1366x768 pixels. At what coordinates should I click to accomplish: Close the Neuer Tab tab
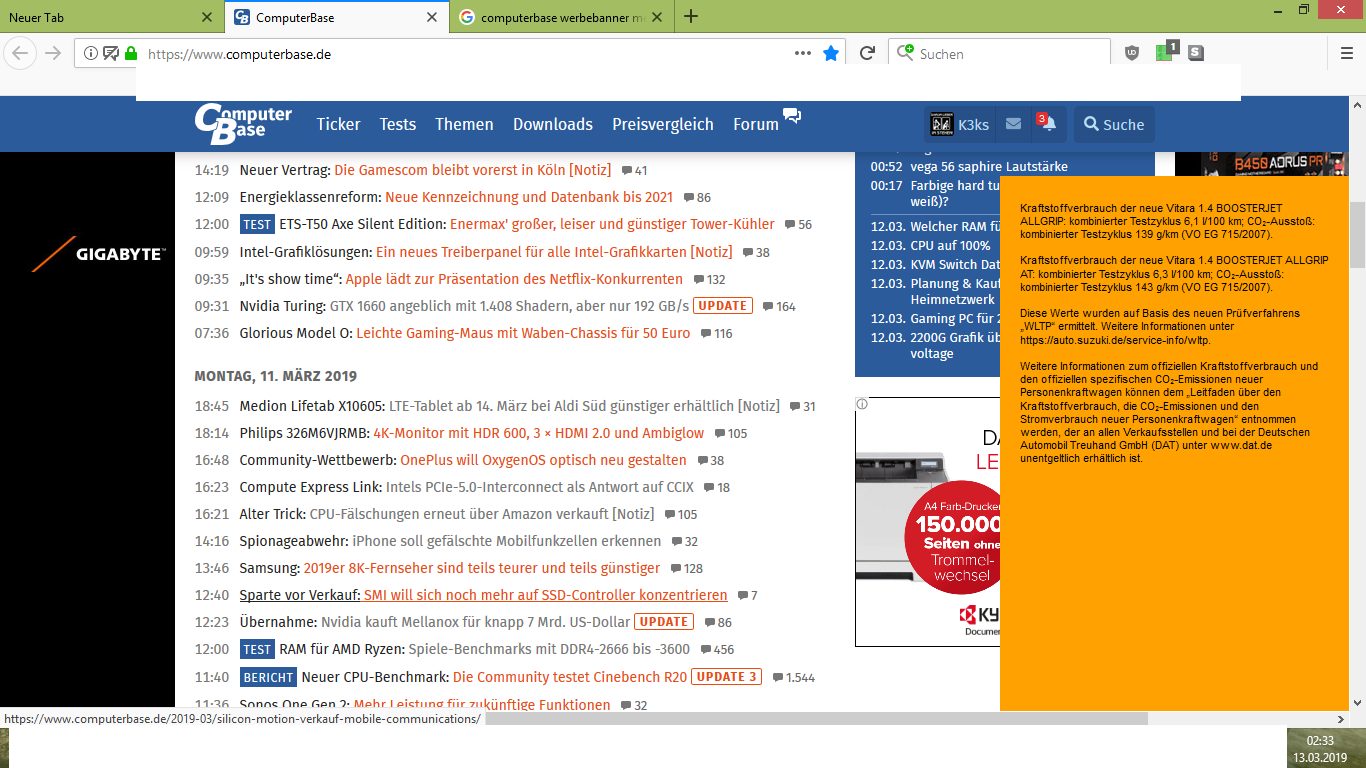[207, 17]
